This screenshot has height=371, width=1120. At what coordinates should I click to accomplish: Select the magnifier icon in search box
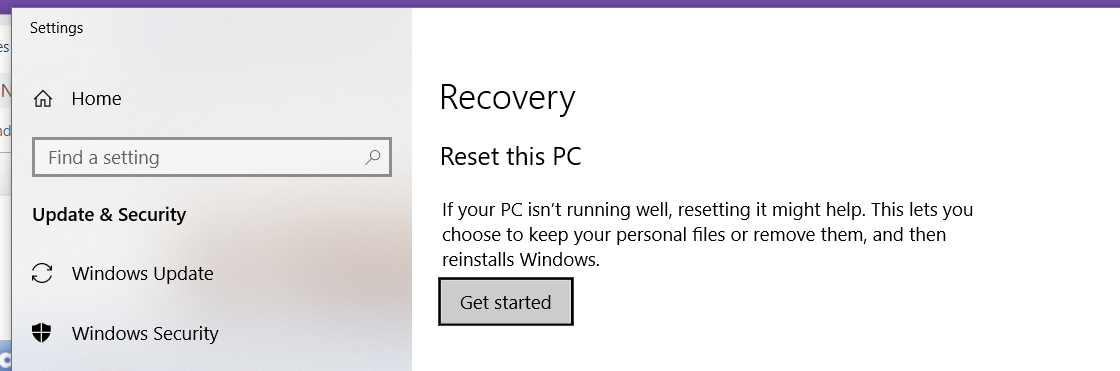372,157
